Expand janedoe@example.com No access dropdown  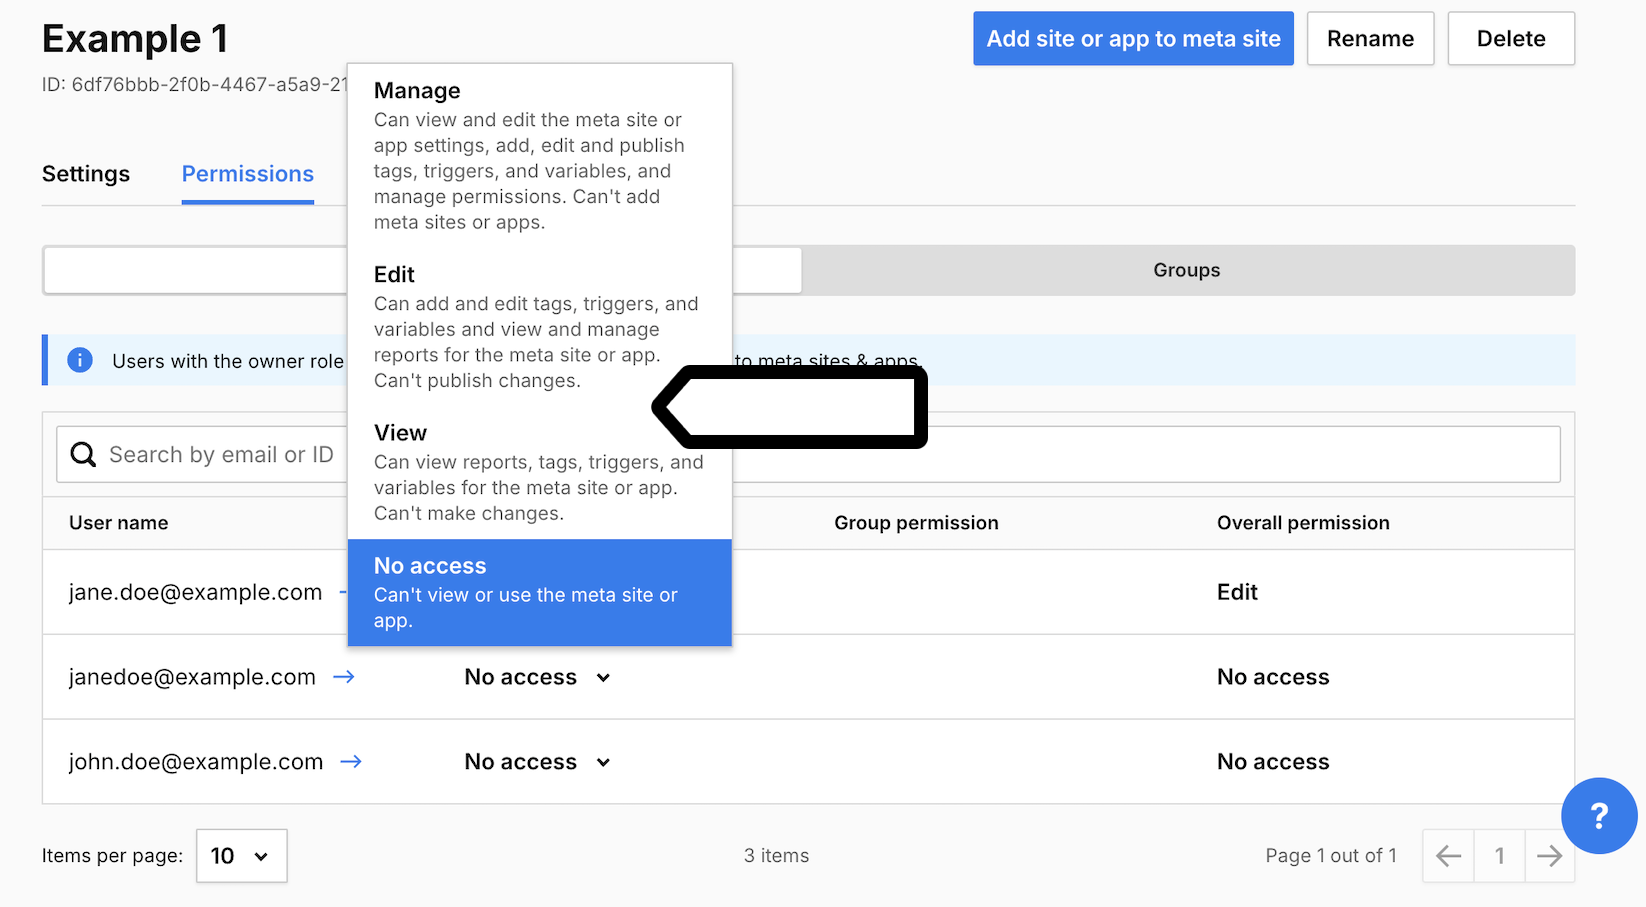point(537,677)
